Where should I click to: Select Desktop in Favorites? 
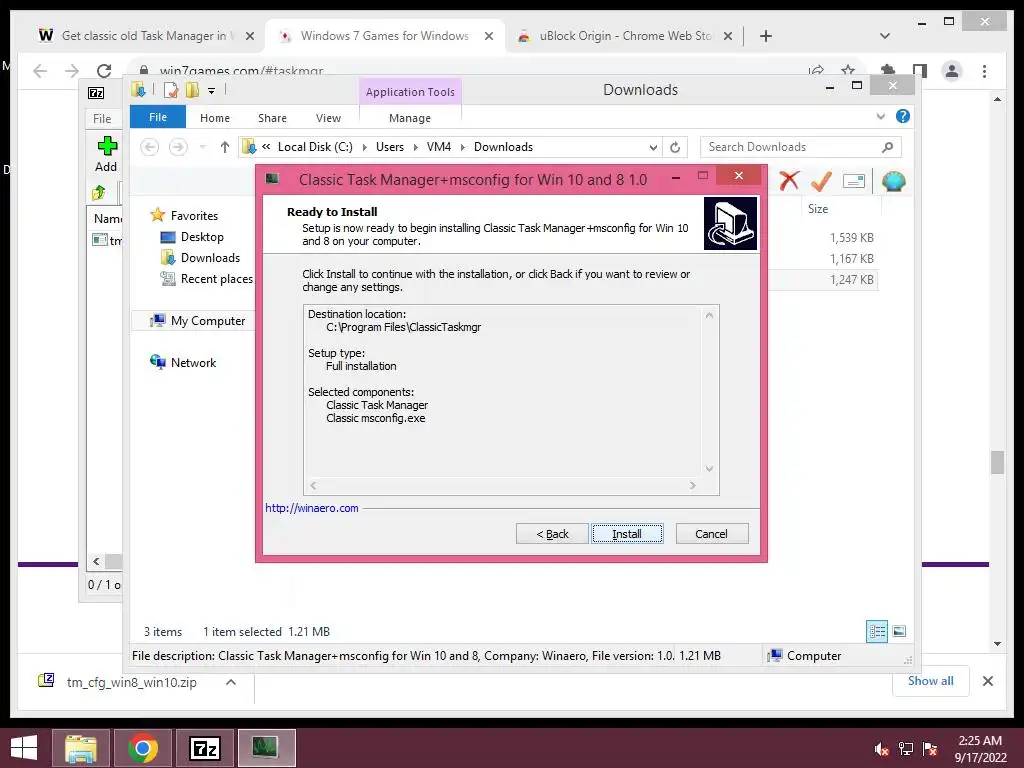191,237
